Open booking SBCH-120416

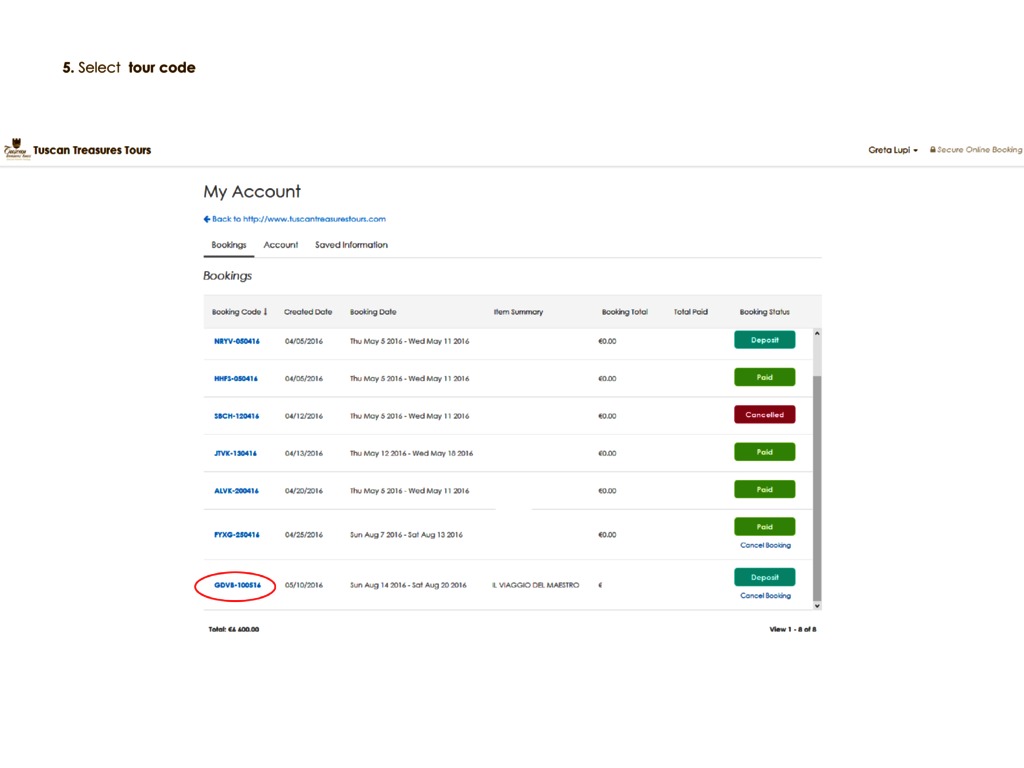point(236,416)
